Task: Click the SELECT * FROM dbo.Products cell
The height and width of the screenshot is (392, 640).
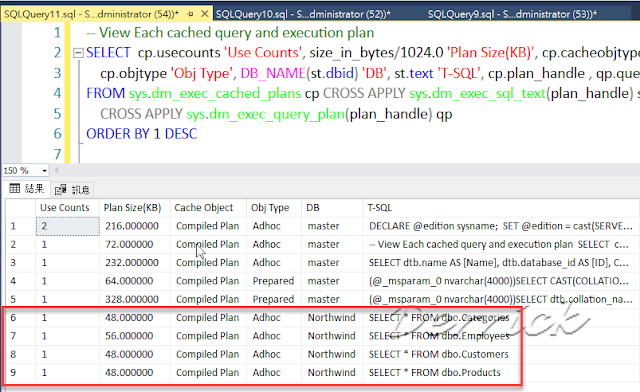Action: (x=501, y=372)
